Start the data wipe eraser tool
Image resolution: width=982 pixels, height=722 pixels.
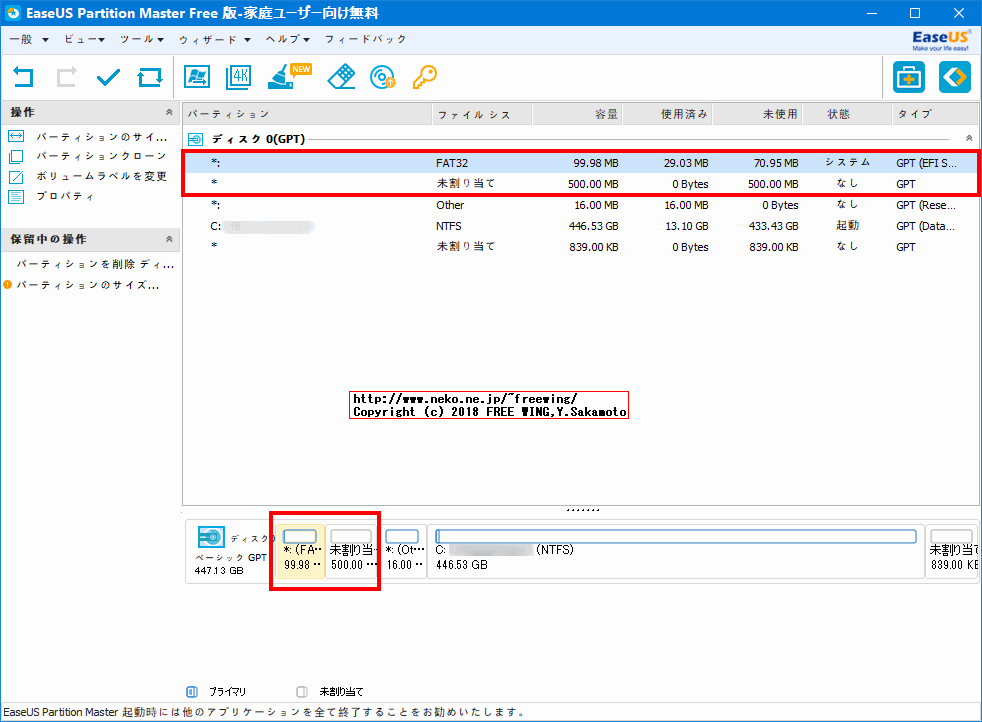(x=340, y=77)
